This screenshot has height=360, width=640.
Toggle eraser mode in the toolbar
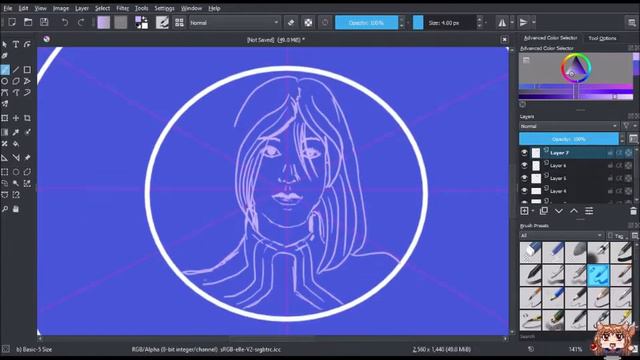click(291, 22)
